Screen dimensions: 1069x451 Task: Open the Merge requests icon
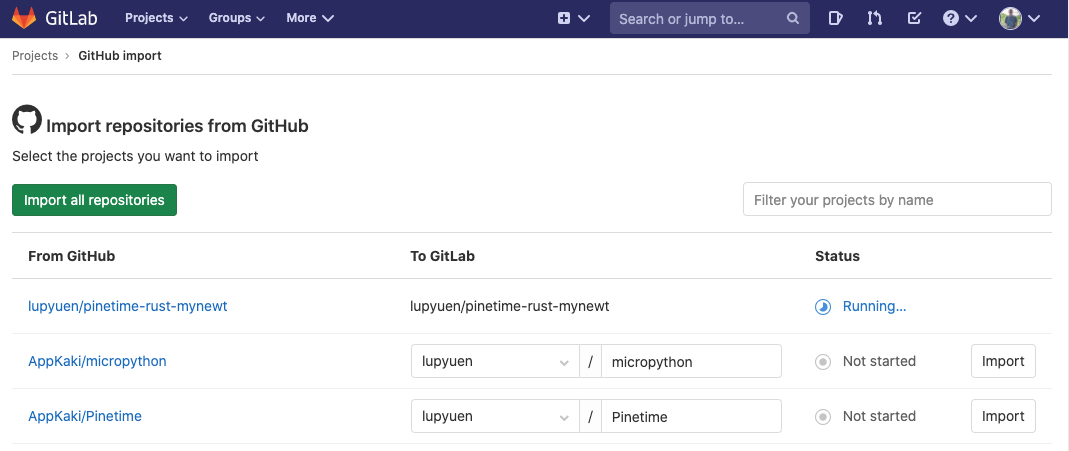coord(875,18)
